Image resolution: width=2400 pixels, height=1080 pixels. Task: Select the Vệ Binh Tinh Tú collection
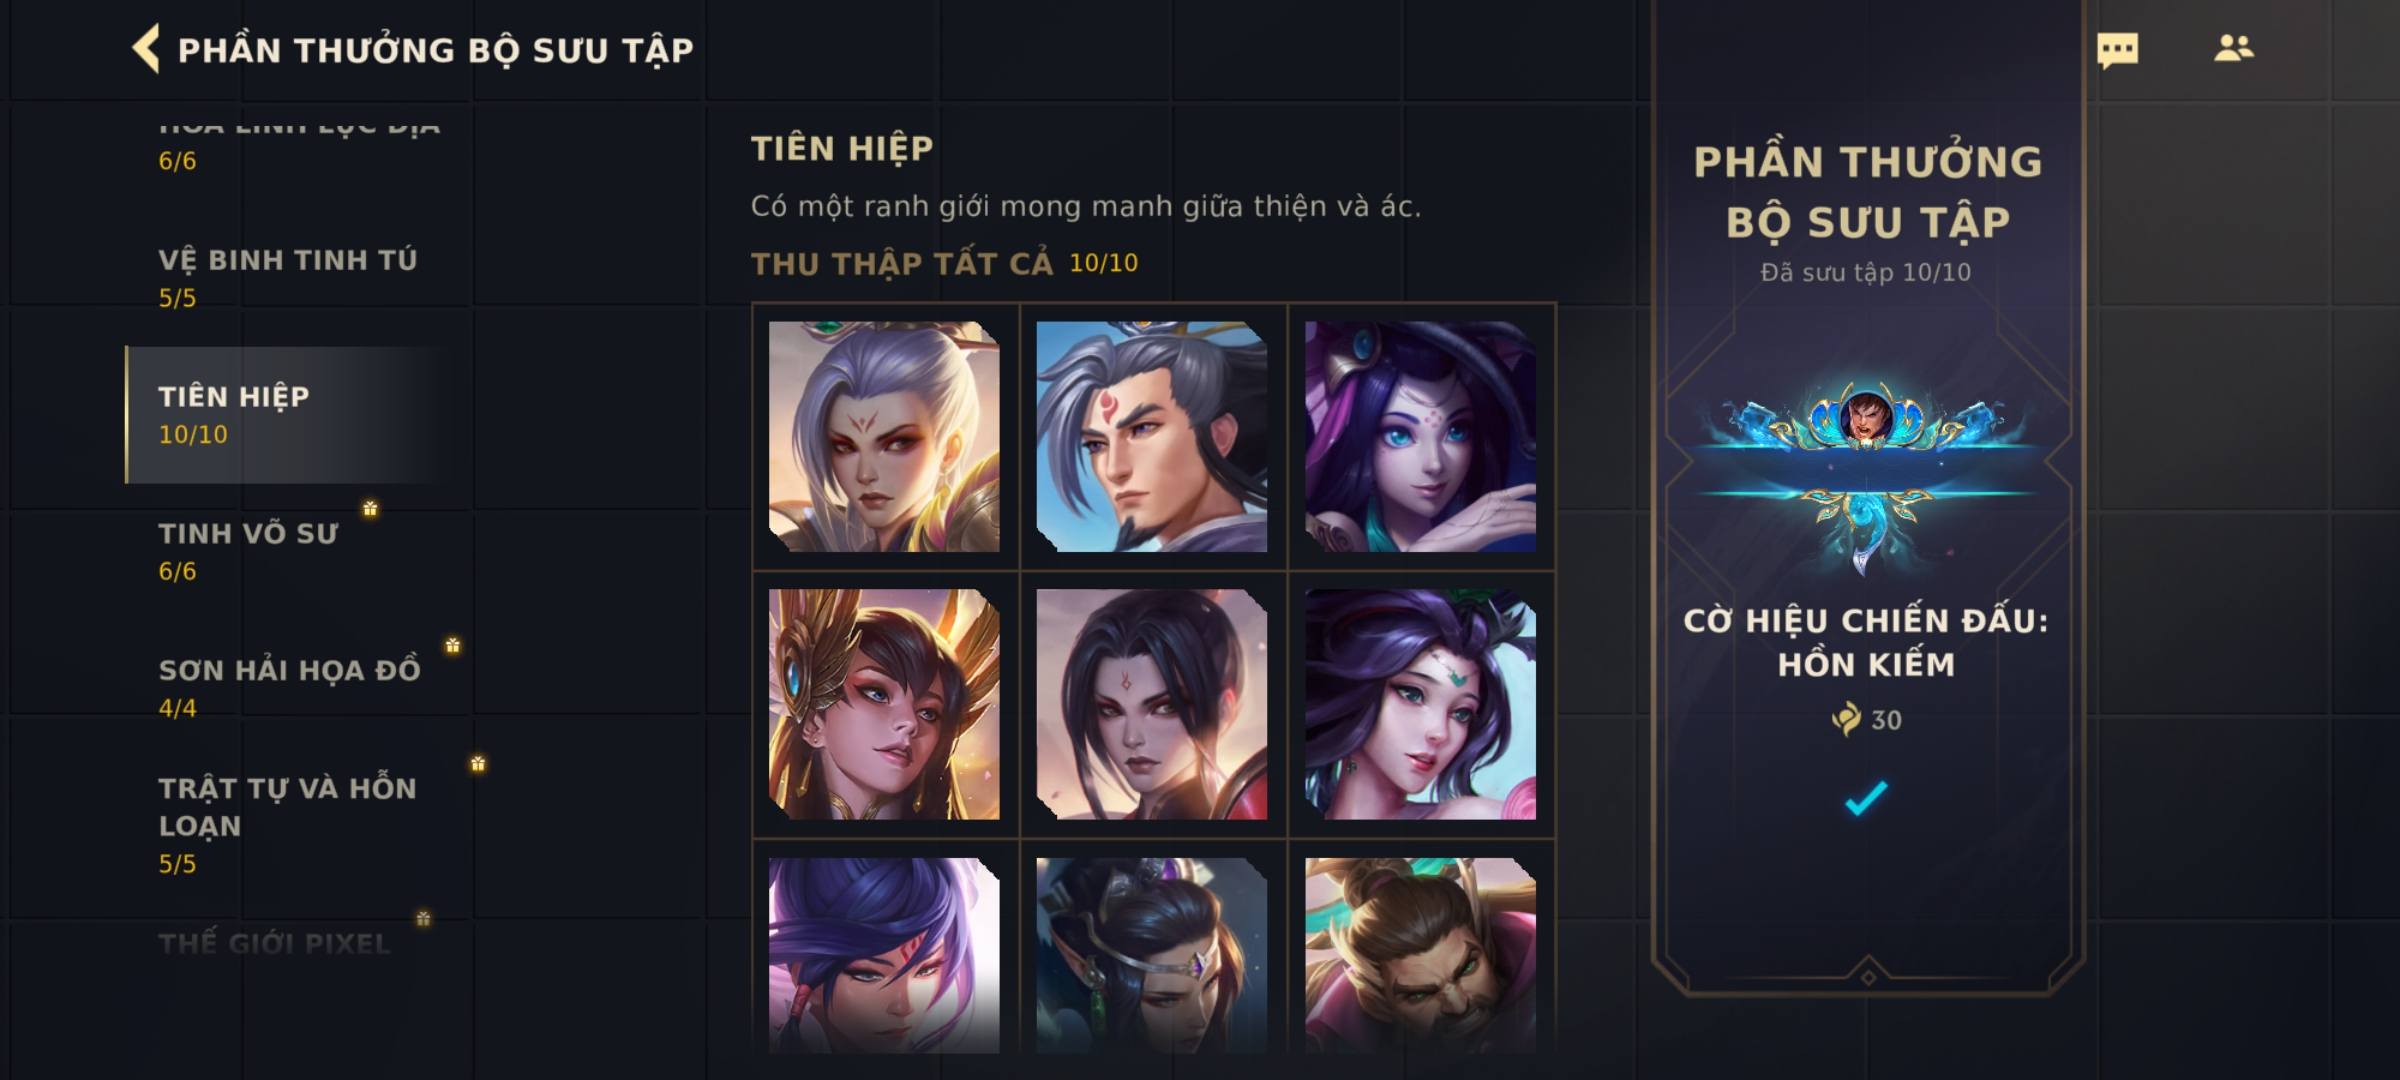pos(288,278)
